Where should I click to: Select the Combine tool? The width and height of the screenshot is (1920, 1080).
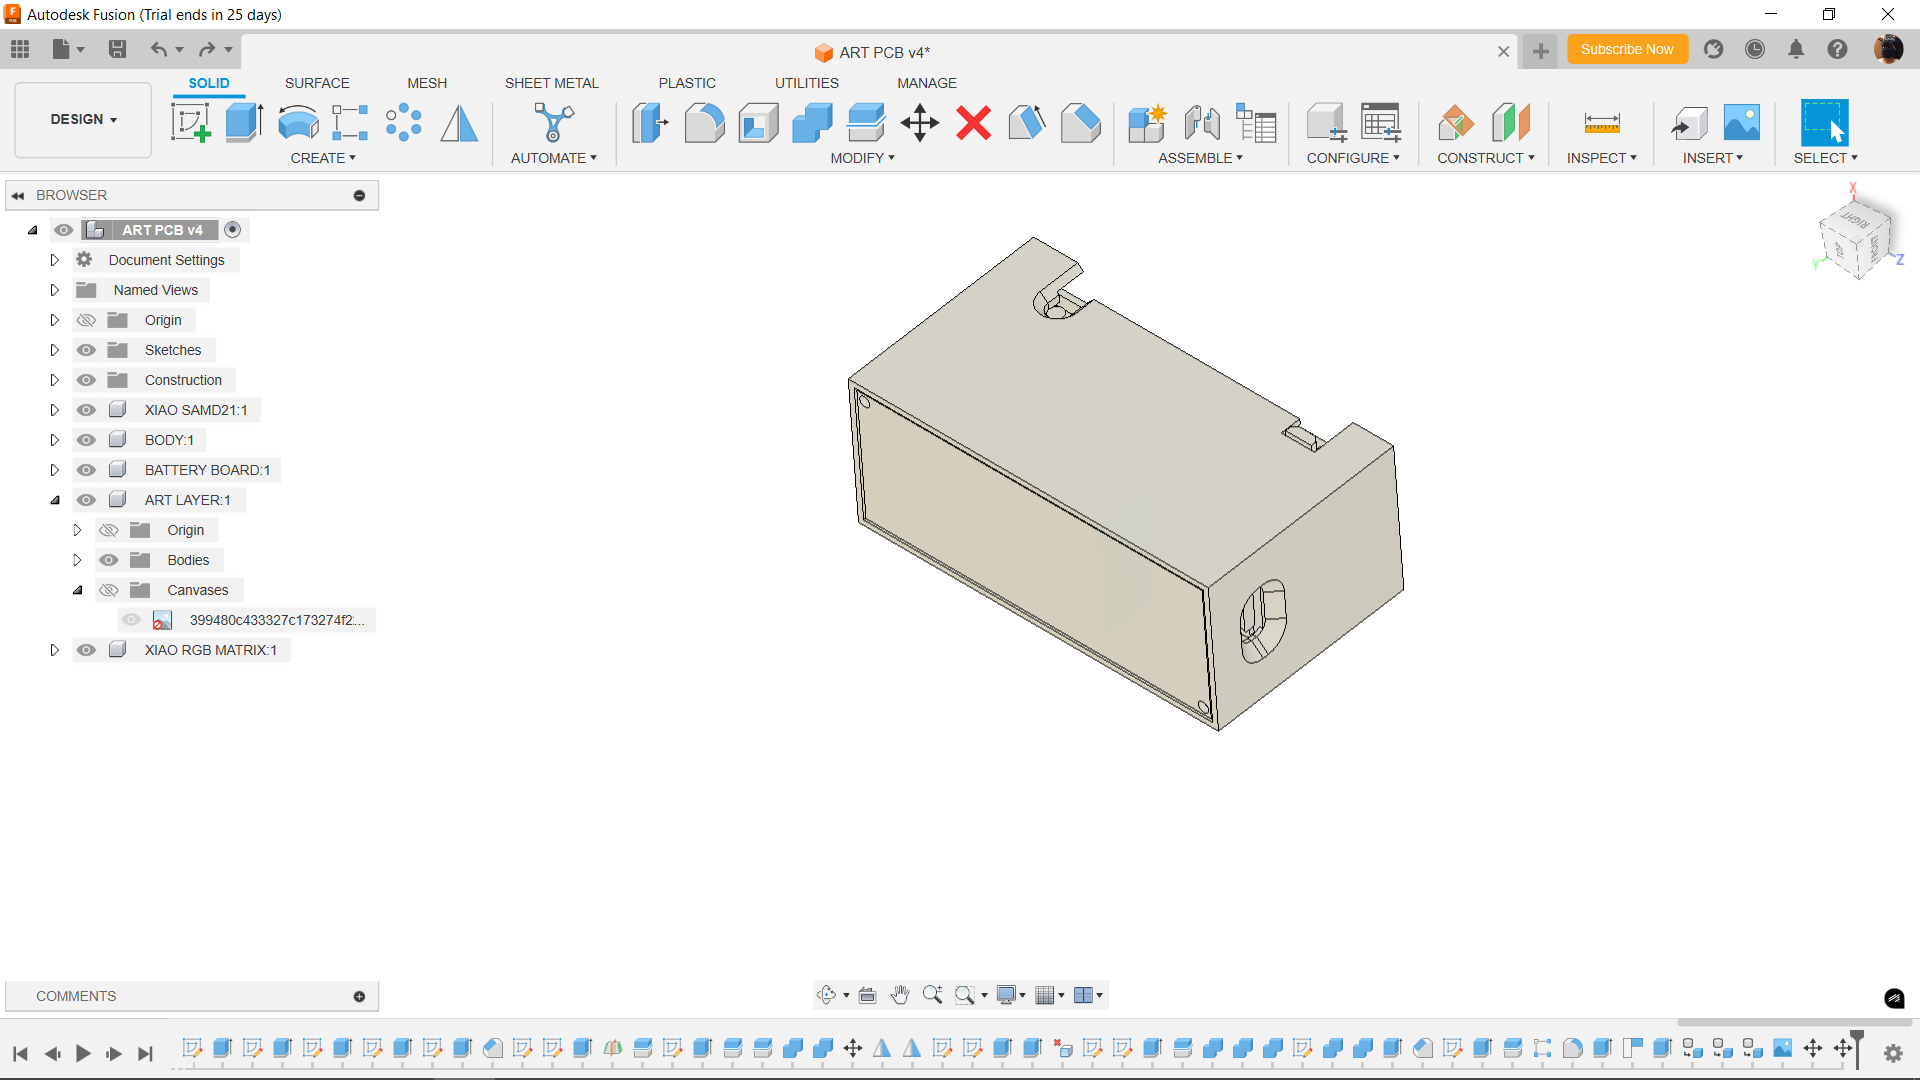tap(812, 123)
